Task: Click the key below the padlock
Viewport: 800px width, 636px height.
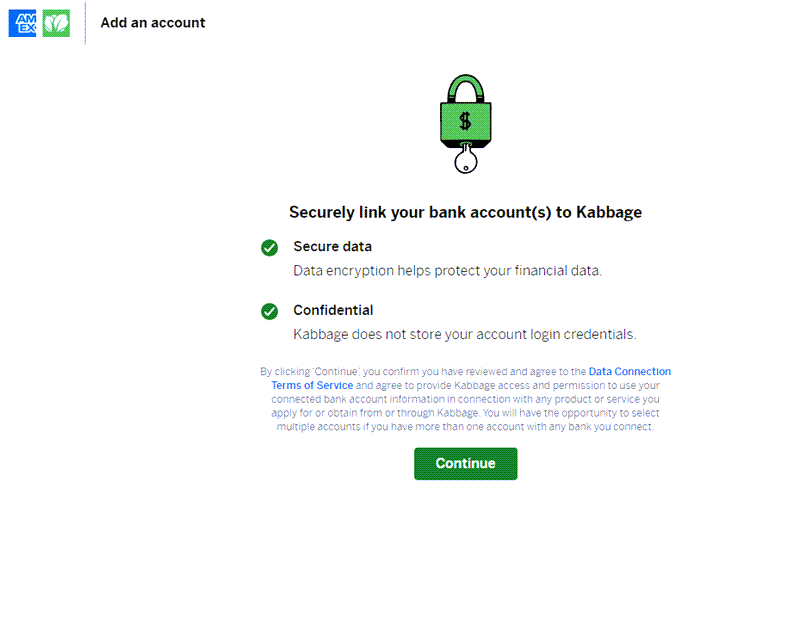Action: point(466,159)
